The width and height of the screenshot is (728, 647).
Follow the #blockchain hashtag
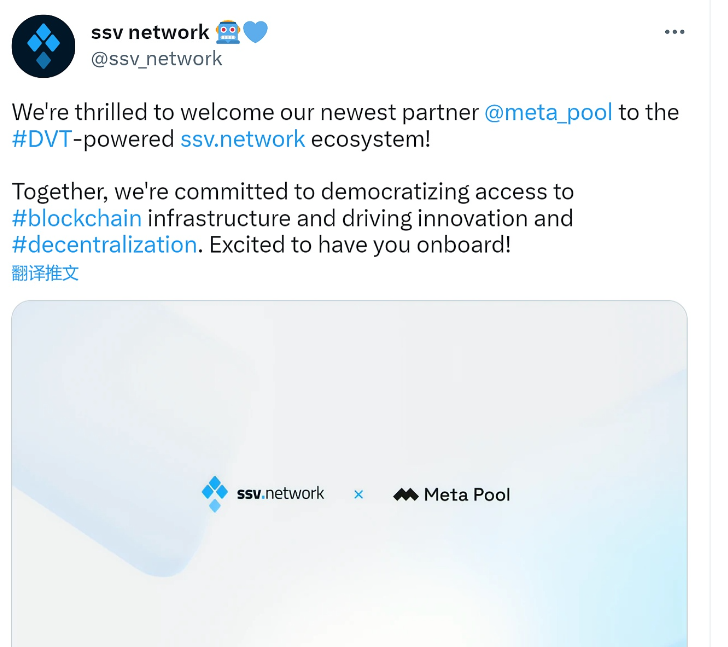(x=77, y=219)
